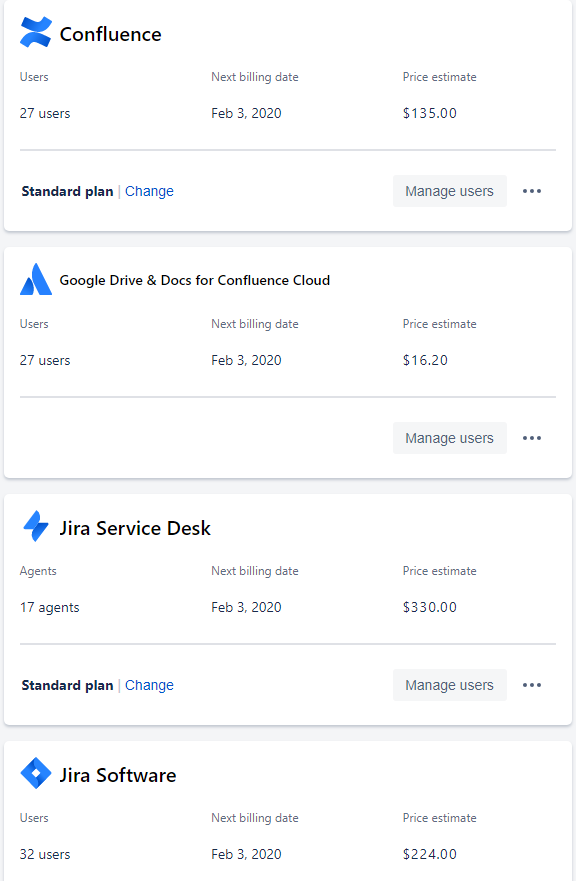Screen dimensions: 576x881
Task: Open the more options menu for Confluence
Action: coord(532,191)
